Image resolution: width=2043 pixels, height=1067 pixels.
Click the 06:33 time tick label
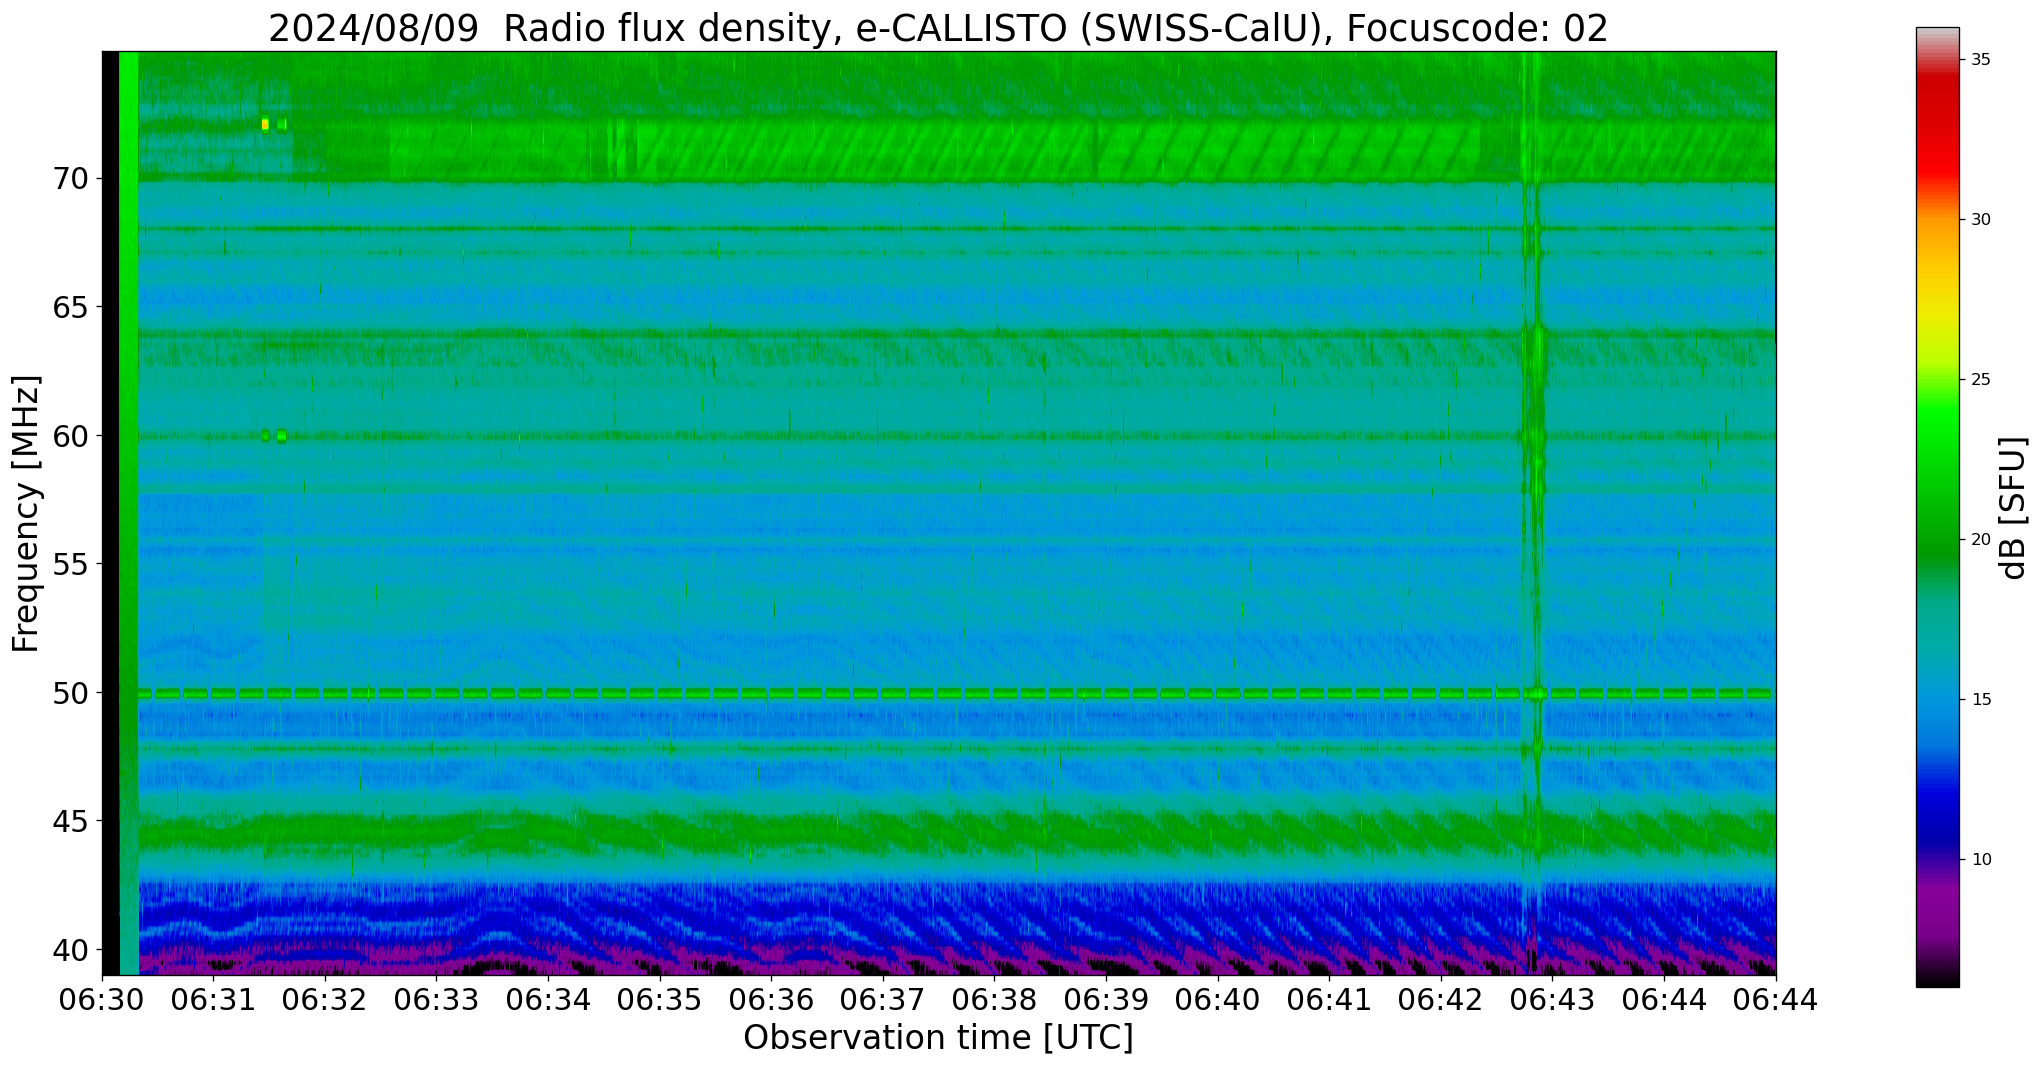coord(437,1000)
